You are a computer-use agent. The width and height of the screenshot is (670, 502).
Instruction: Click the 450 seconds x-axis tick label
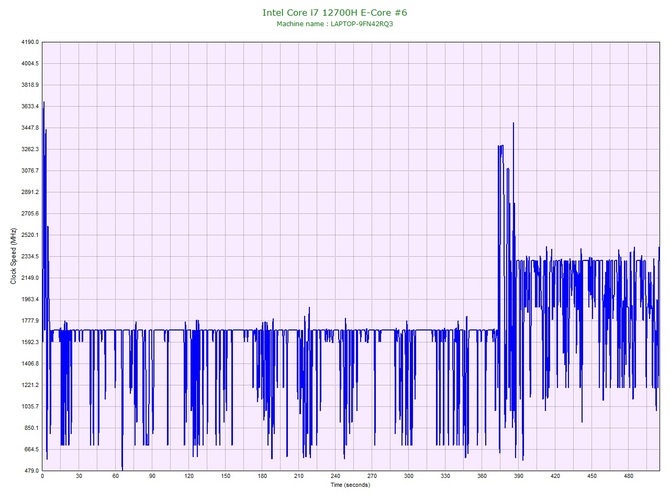592,476
